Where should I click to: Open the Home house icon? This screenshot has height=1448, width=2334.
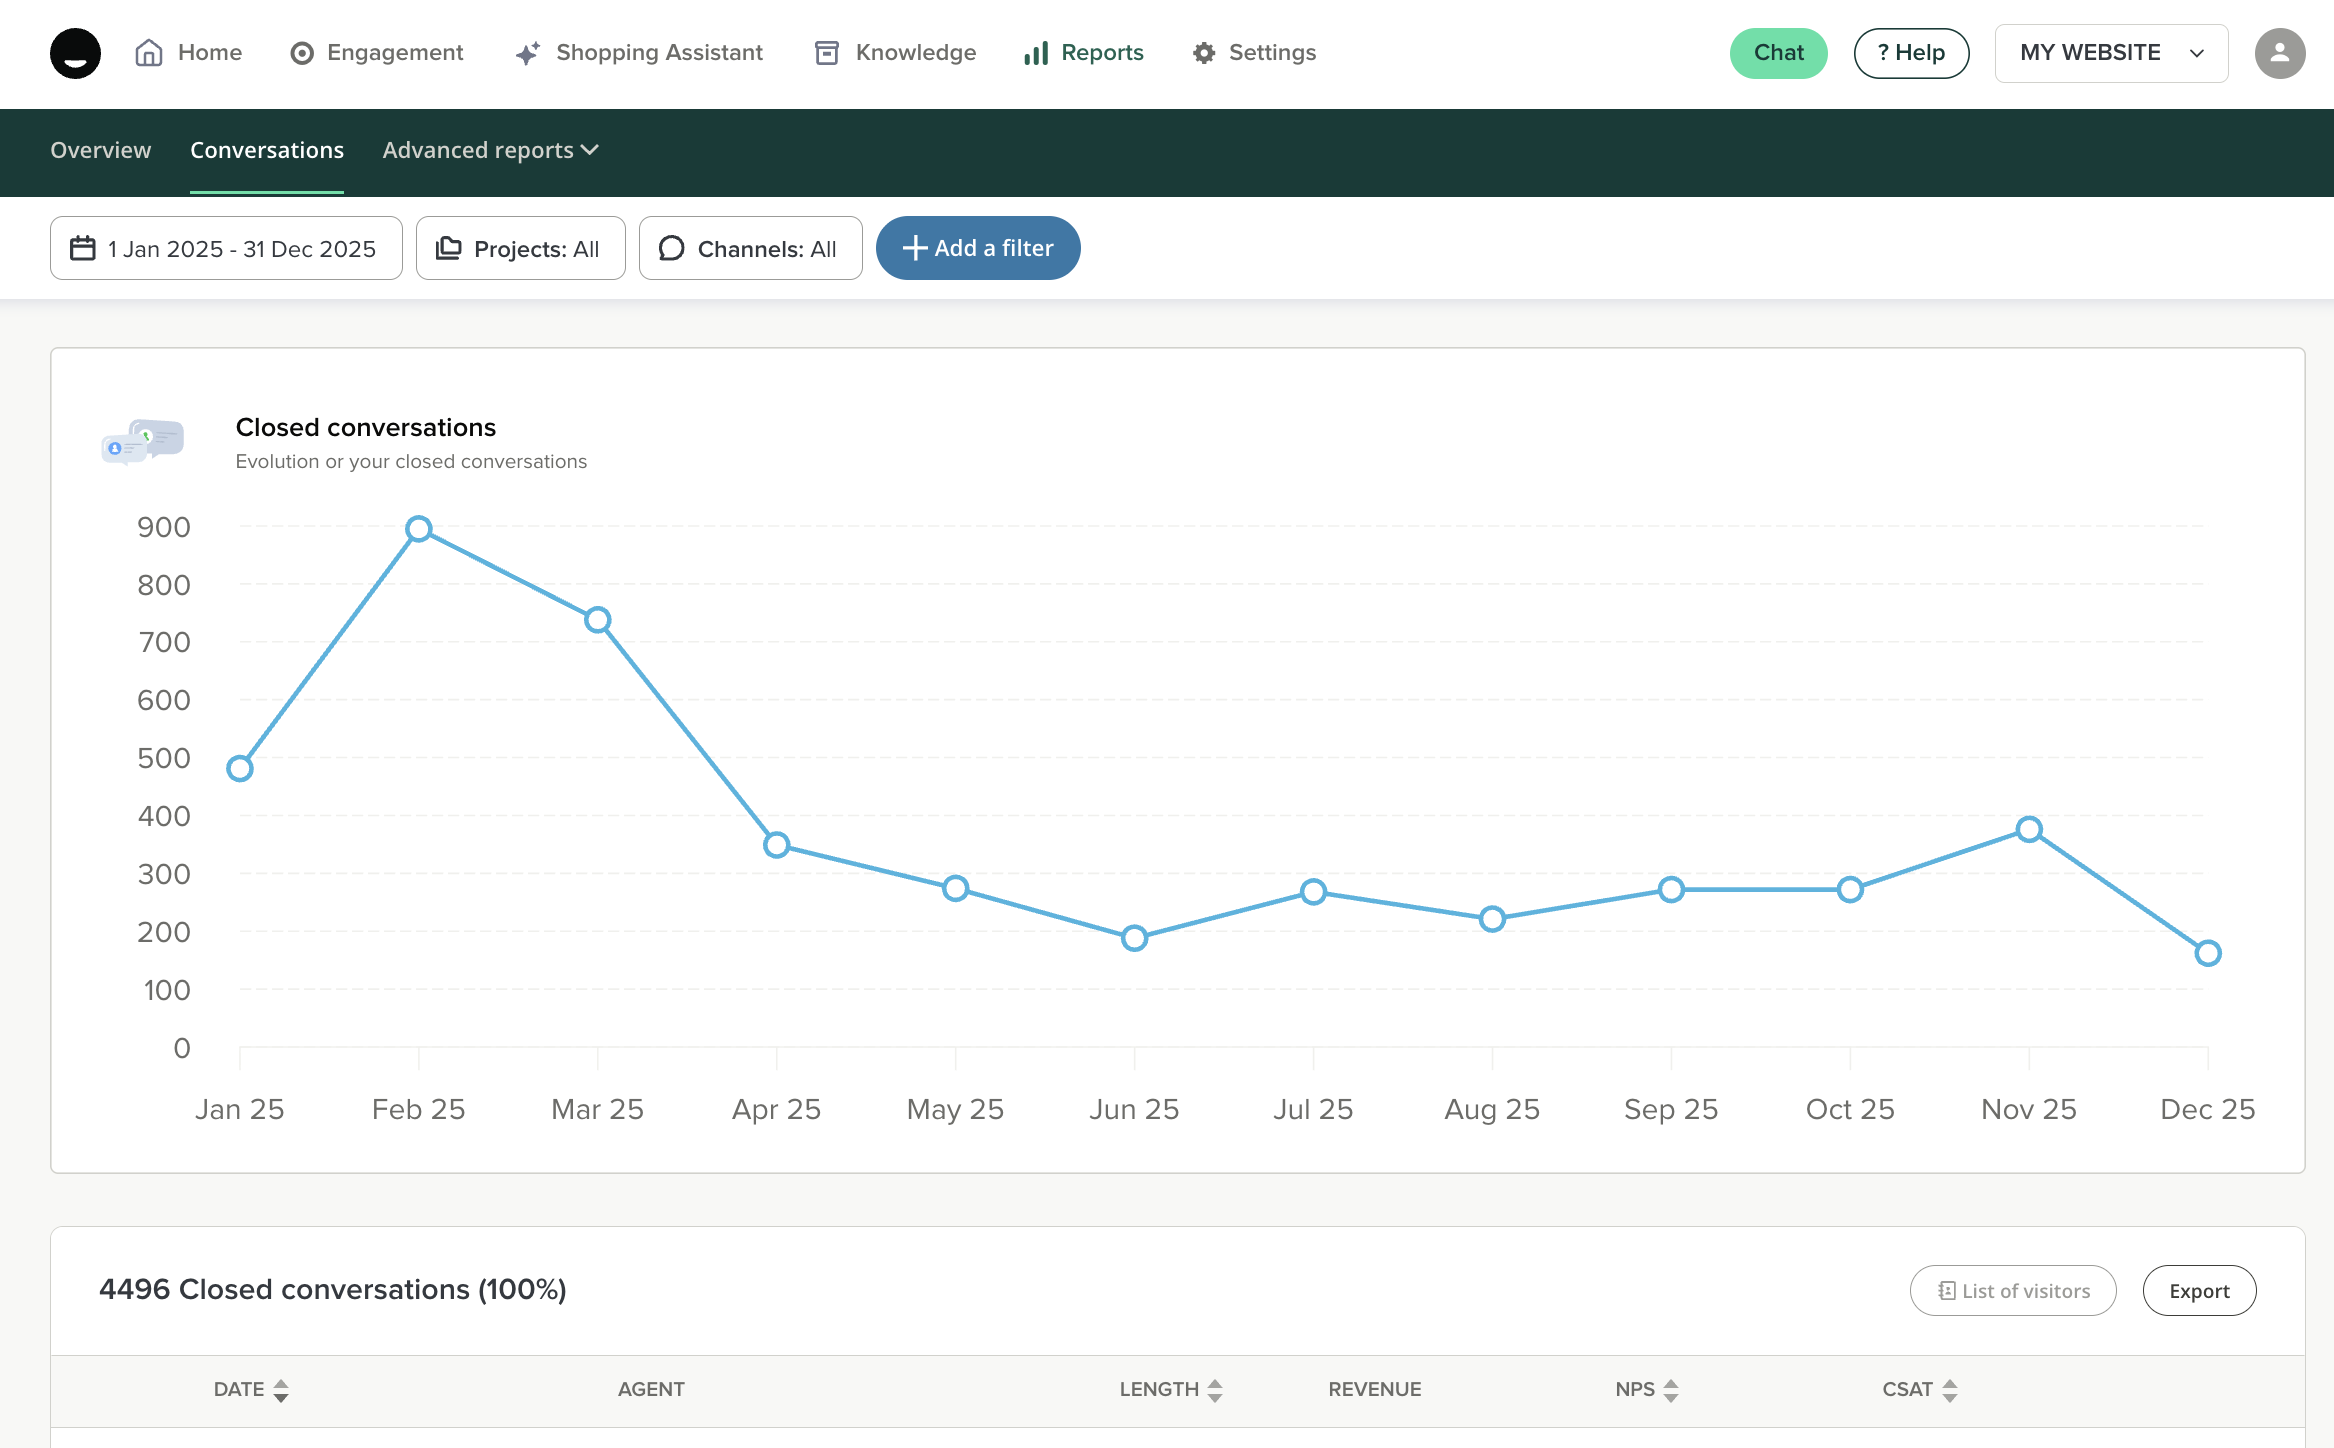point(149,53)
